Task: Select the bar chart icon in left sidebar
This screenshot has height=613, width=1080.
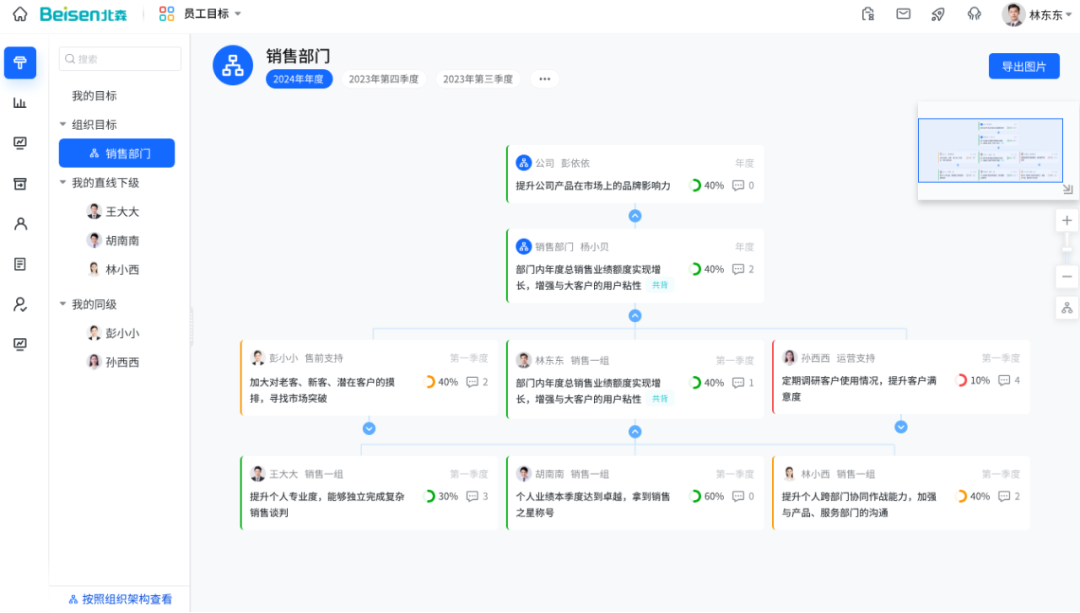Action: pos(20,102)
